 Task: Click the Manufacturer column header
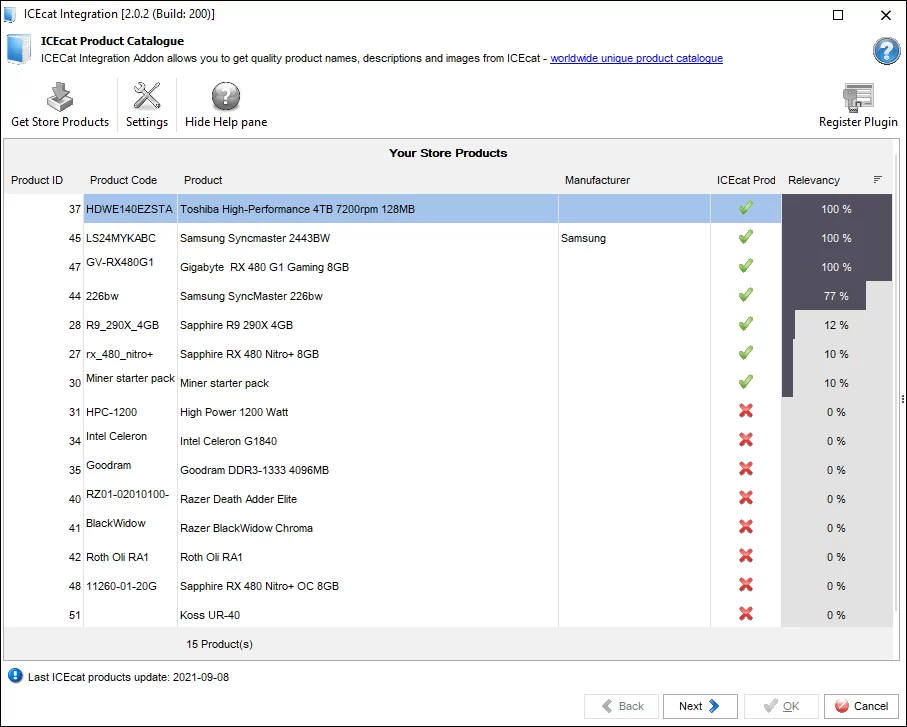click(x=597, y=180)
